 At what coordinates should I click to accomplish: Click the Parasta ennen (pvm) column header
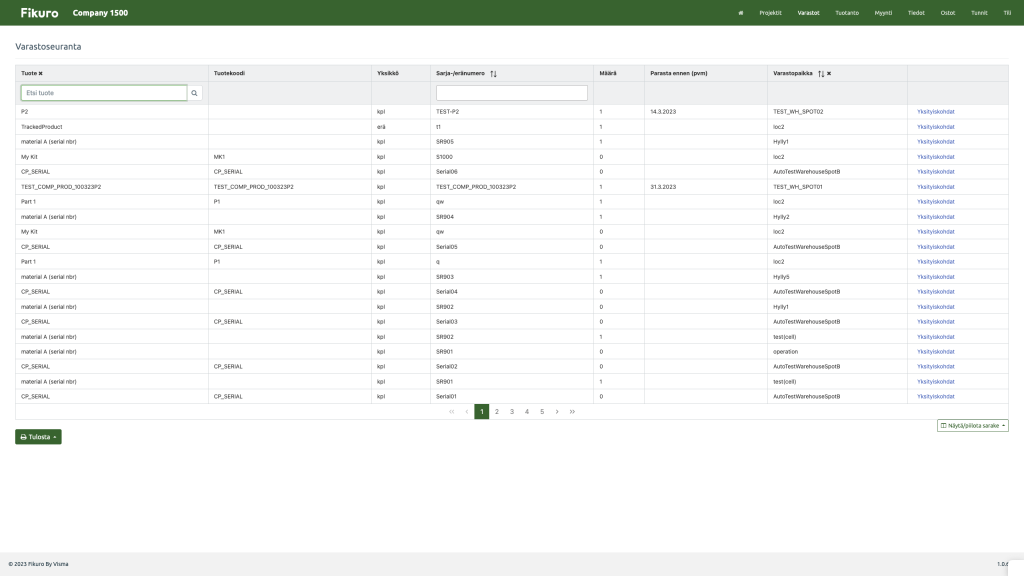tap(679, 74)
